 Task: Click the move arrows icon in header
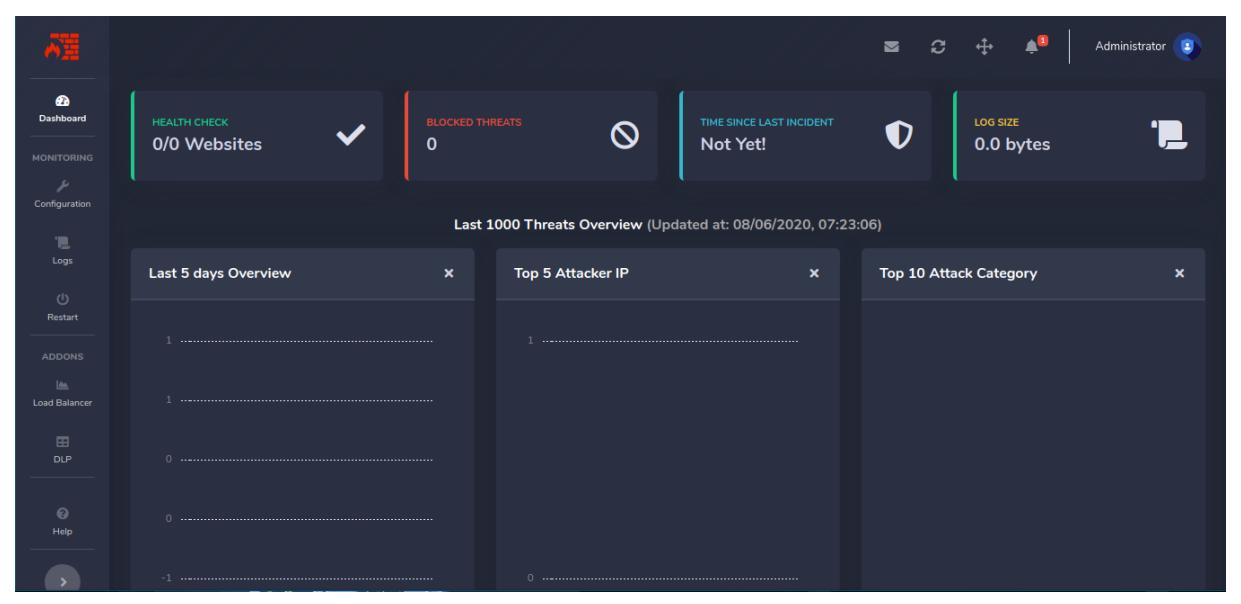coord(984,47)
